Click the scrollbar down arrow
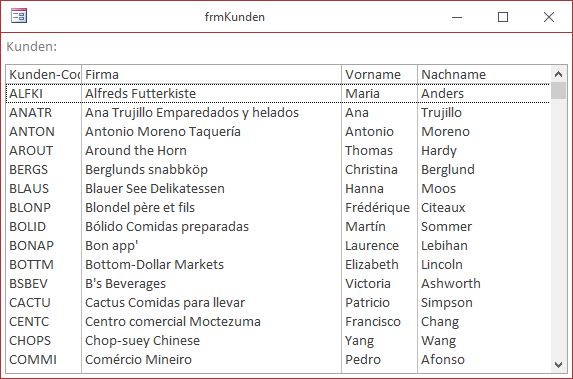The height and width of the screenshot is (379, 573). (558, 364)
